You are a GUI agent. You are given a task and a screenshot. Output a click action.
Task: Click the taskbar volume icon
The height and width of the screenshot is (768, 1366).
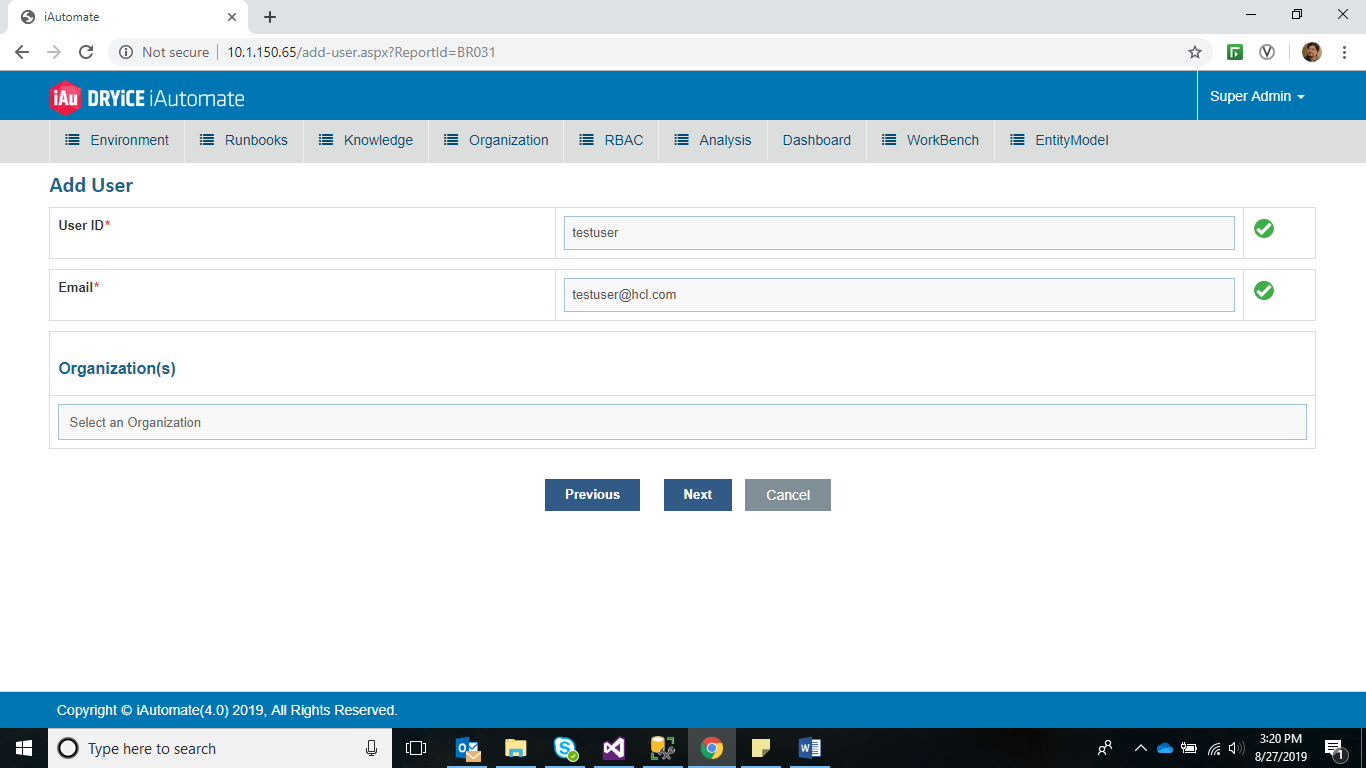(x=1236, y=748)
